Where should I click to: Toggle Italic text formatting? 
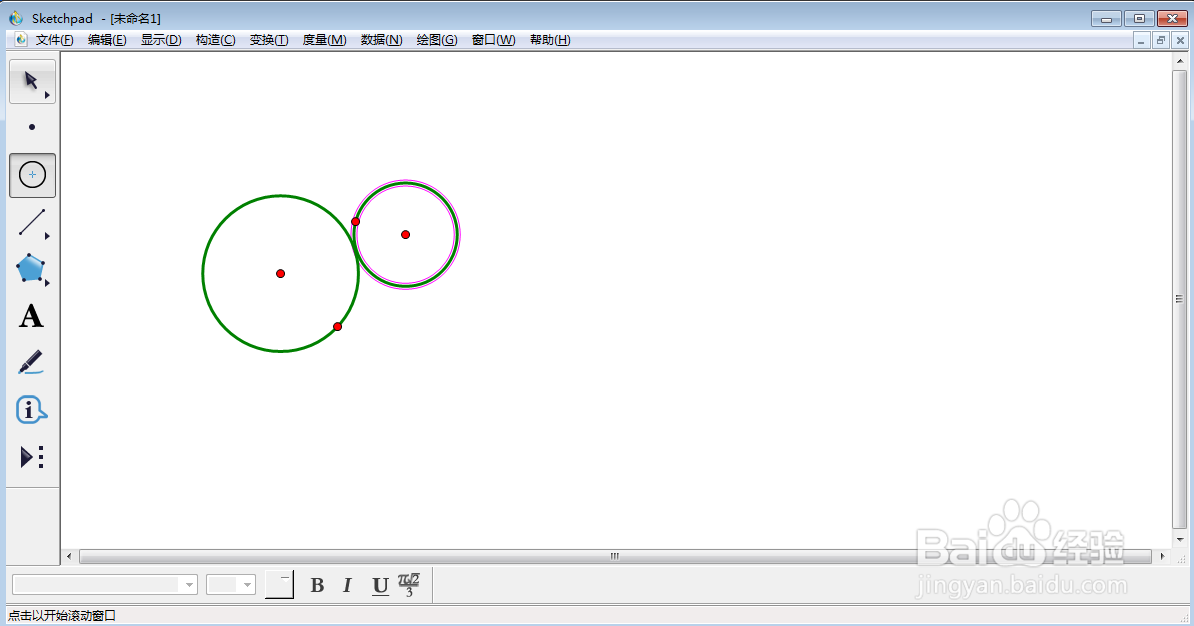[x=347, y=585]
